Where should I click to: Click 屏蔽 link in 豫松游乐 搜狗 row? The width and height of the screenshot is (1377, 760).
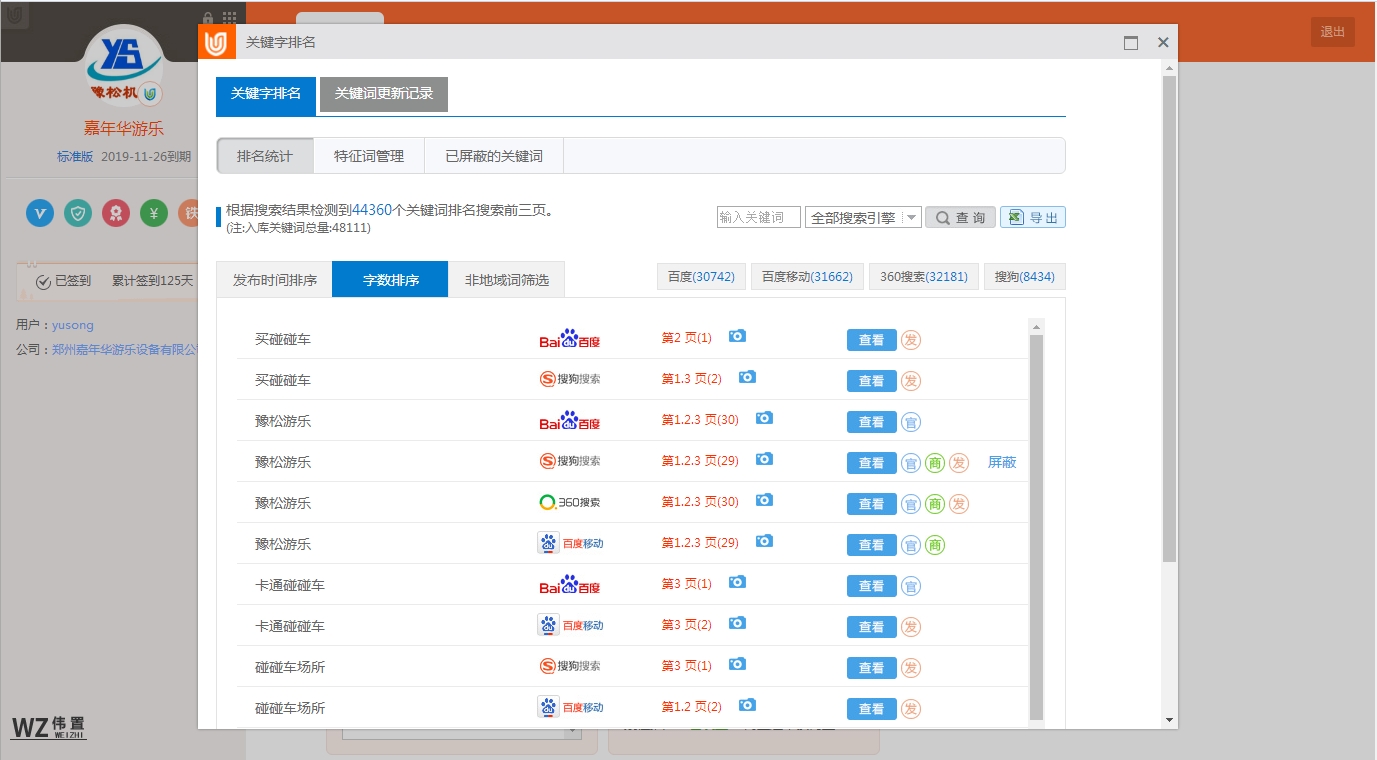click(1001, 463)
